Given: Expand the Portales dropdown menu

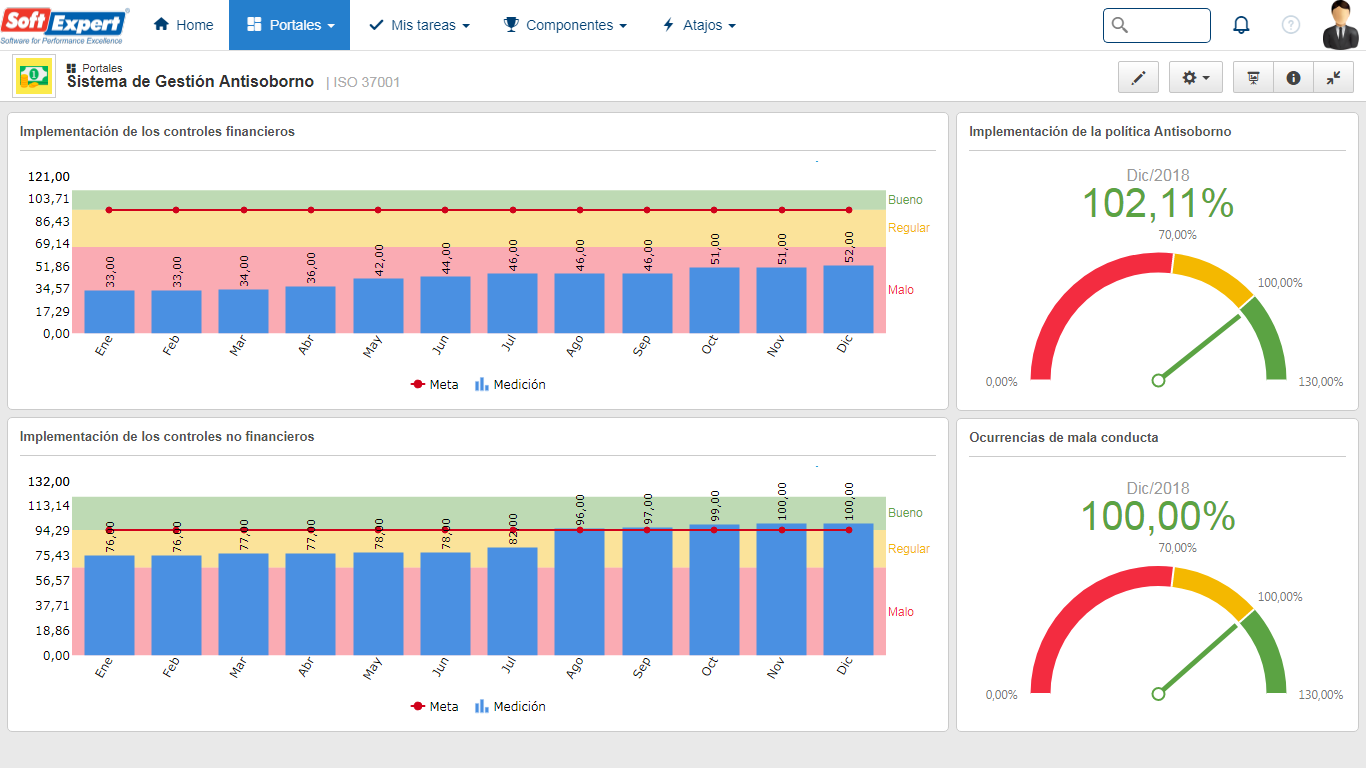Looking at the screenshot, I should [289, 25].
